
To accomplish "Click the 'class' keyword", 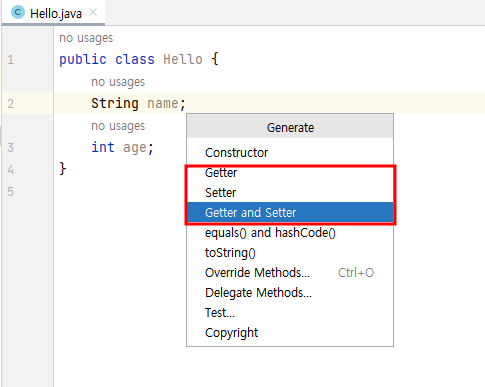I will (135, 59).
